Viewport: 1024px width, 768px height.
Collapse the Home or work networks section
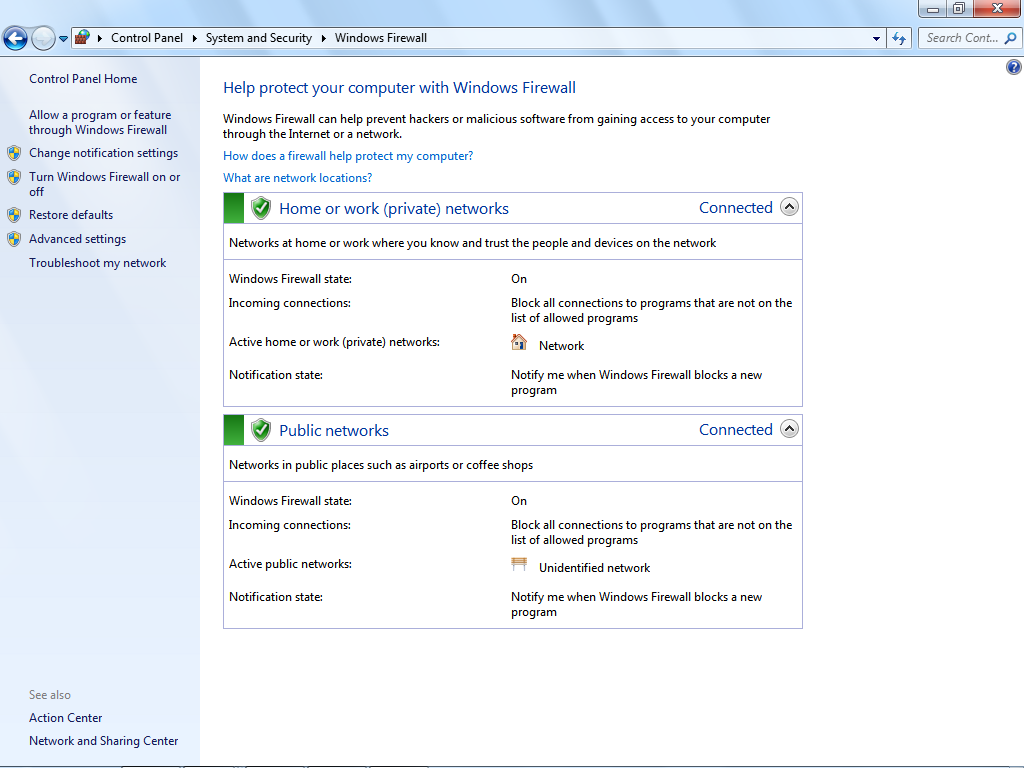(x=789, y=208)
